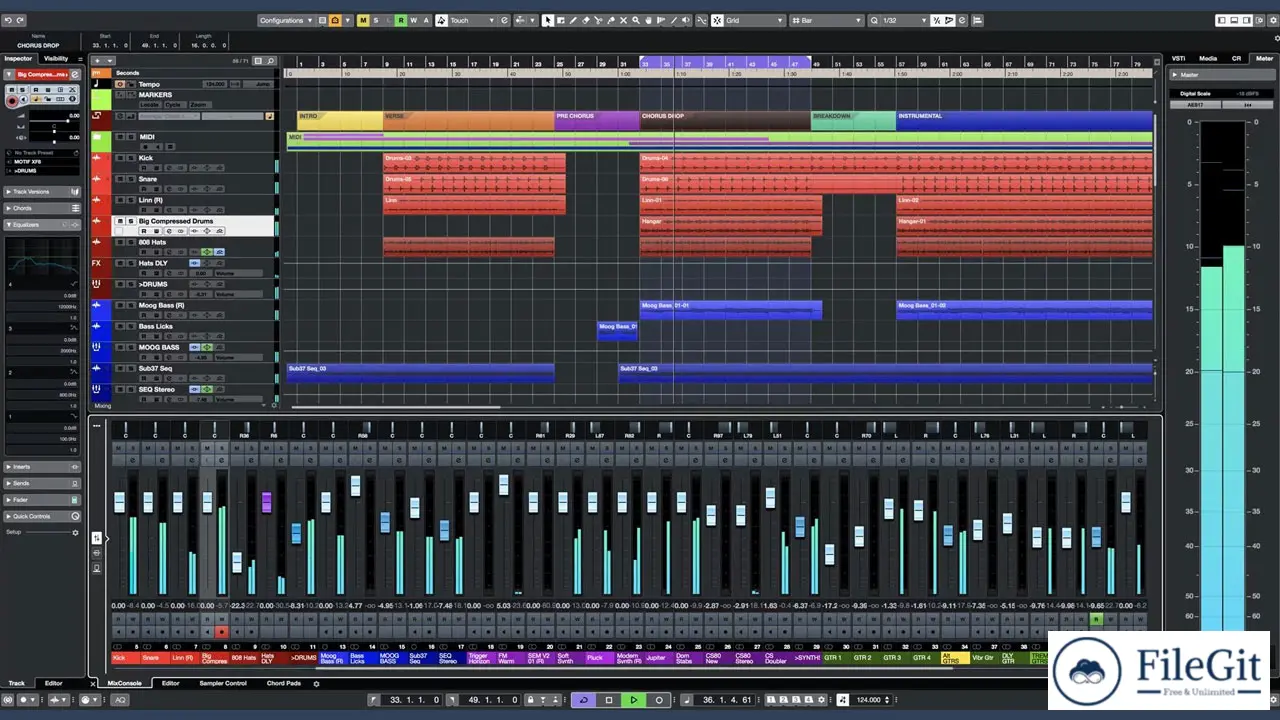Screen dimensions: 1280x720
Task: Expand the Inserts inspector section
Action: 42,467
